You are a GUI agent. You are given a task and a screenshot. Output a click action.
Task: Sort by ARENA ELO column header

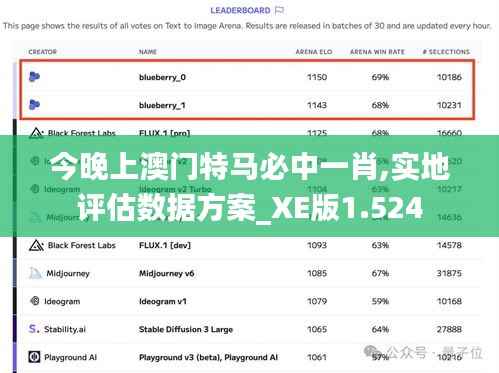pyautogui.click(x=314, y=52)
